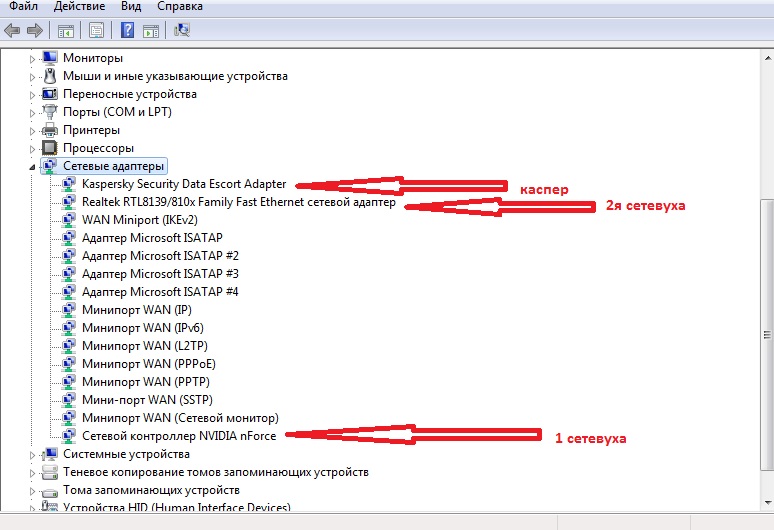Viewport: 774px width, 530px height.
Task: Select Минипорт WAN (L2TP) entry
Action: point(145,346)
